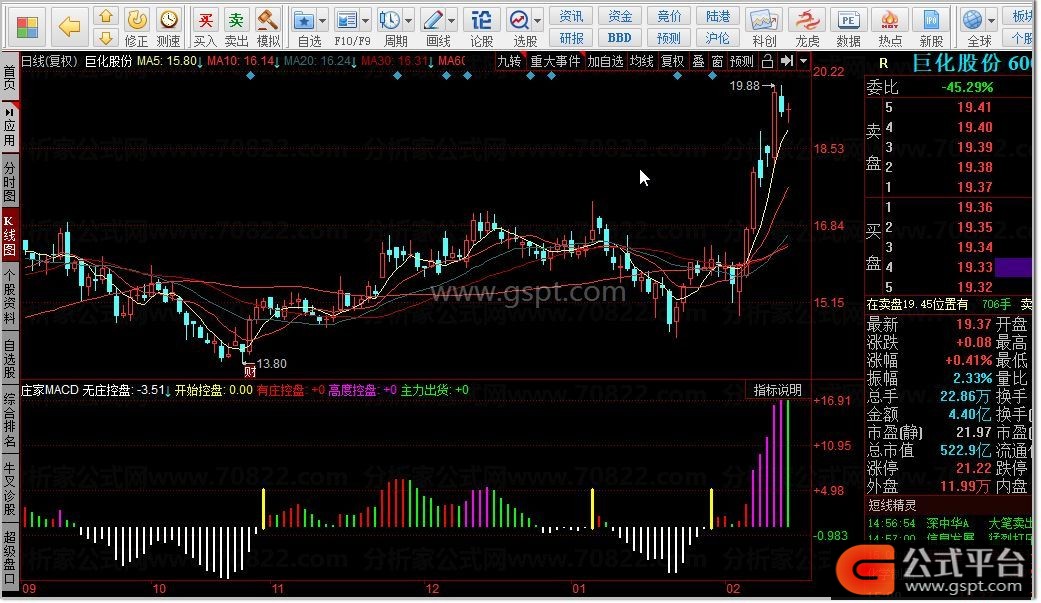This screenshot has width=1041, height=603.
Task: Click the BBD button
Action: click(x=620, y=39)
